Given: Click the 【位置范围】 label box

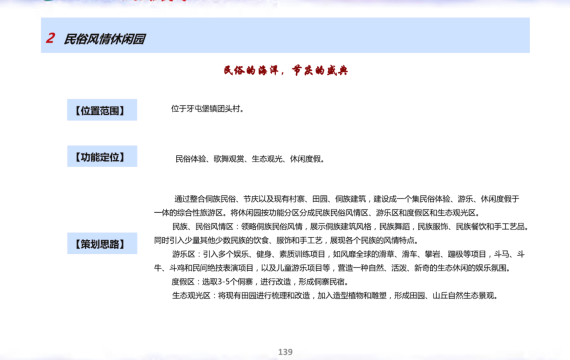Looking at the screenshot, I should pos(102,110).
